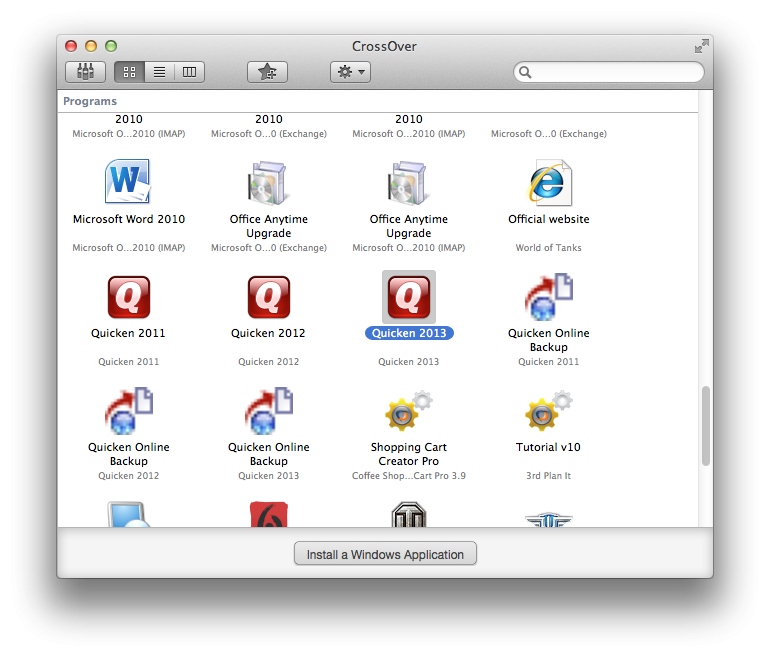Select Quicken Online Backup for Quicken 2011
Viewport: 770px width, 657px height.
[x=549, y=296]
